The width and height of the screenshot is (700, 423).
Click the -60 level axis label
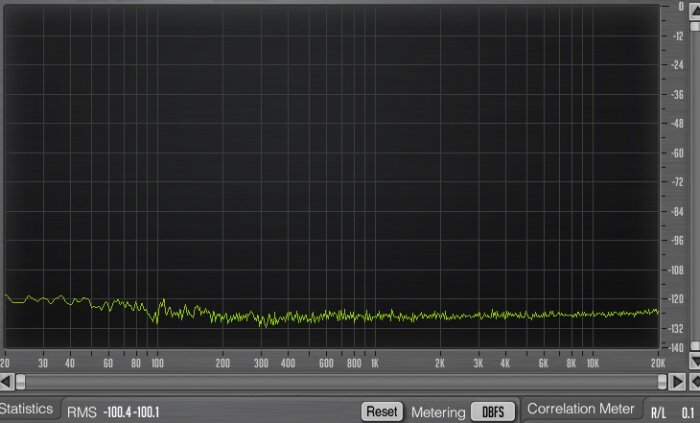point(677,153)
